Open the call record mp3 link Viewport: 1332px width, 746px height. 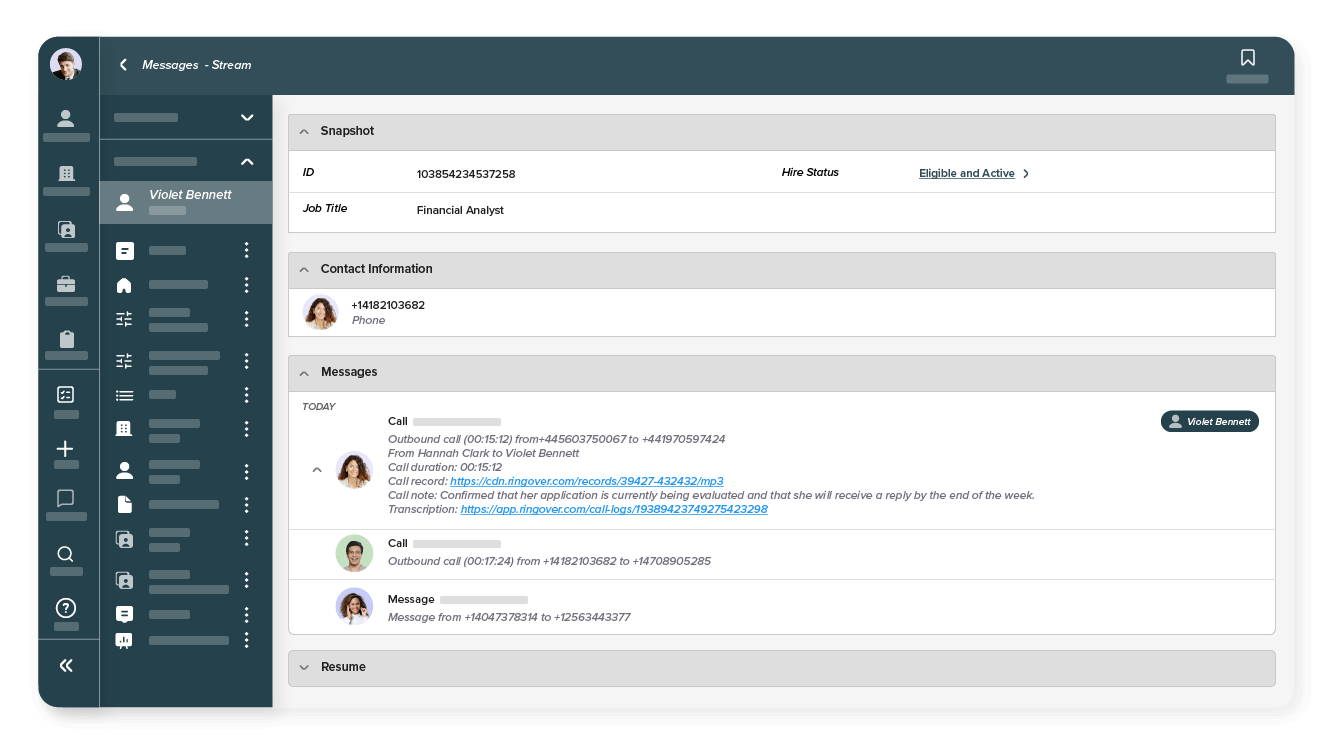587,481
